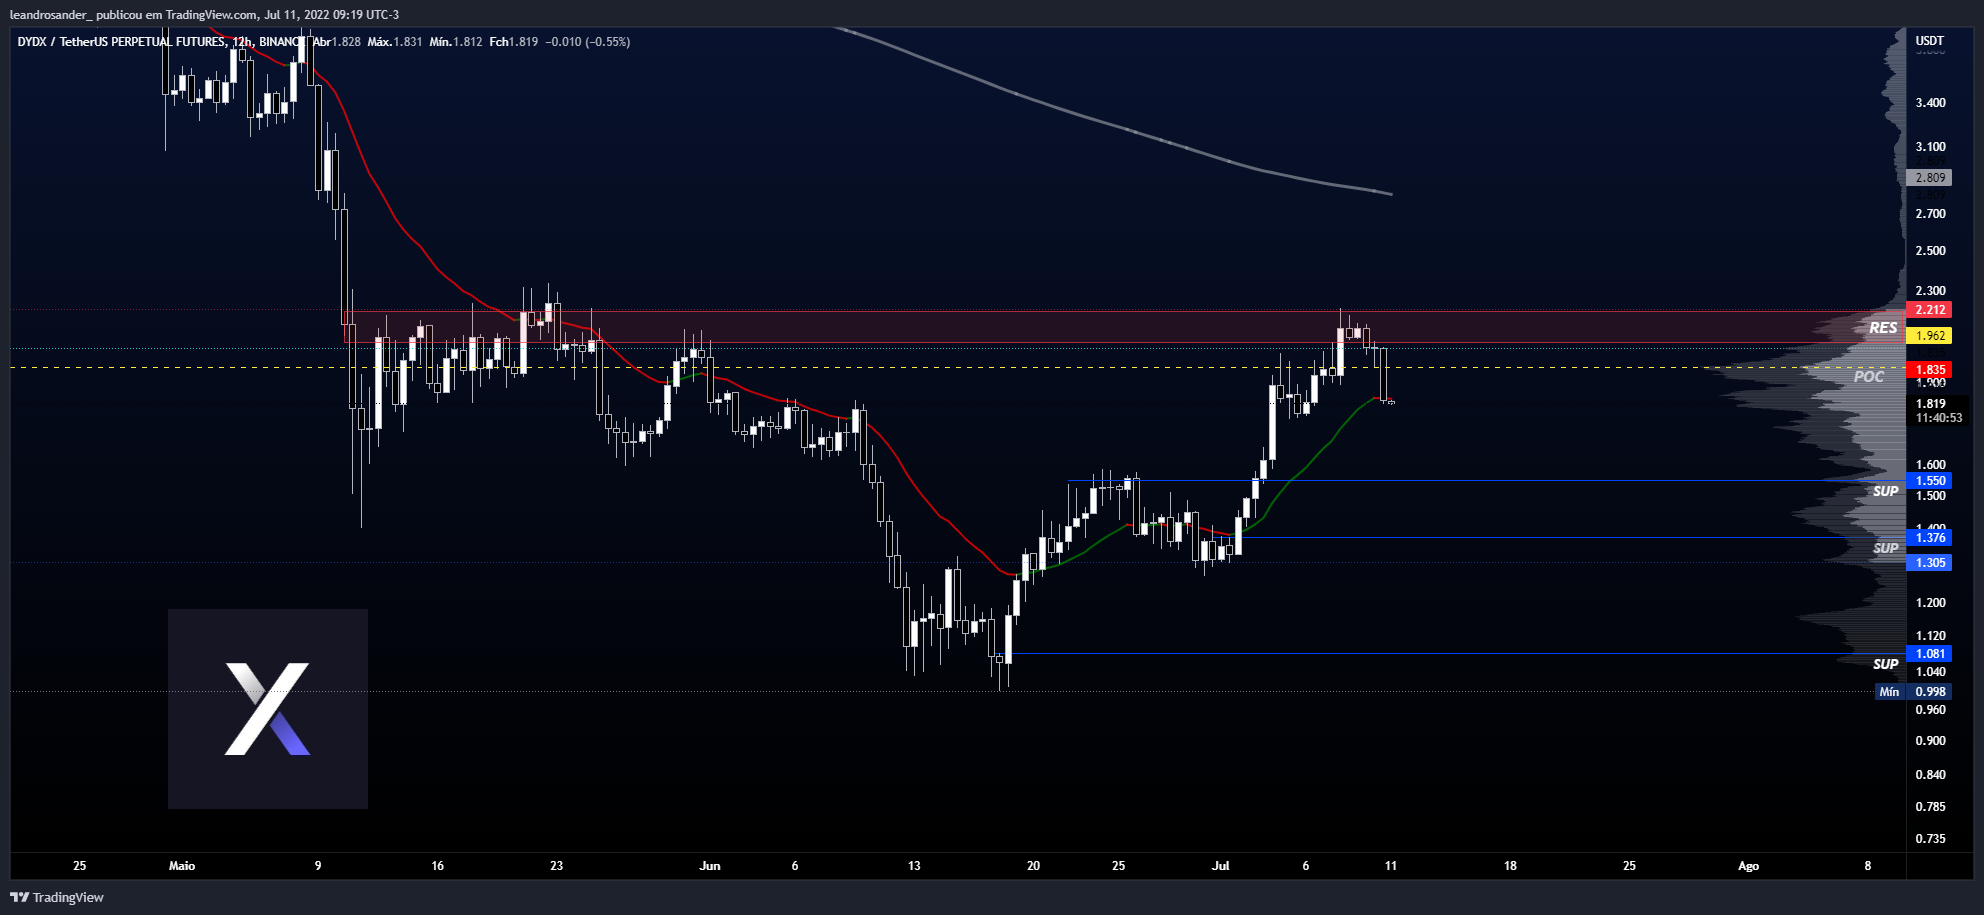
Task: Click the 'Maio' label on the time axis
Action: 182,866
